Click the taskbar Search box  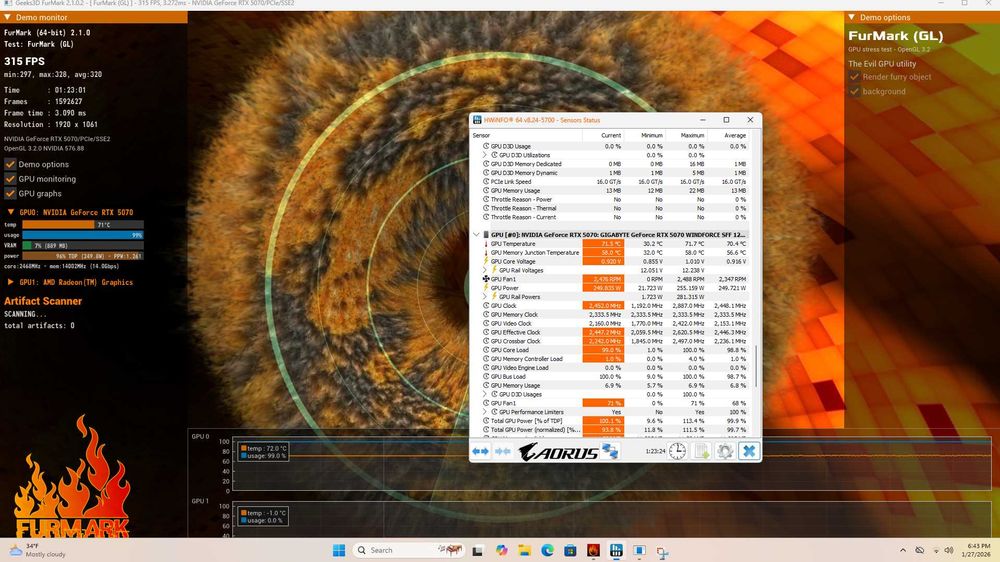pyautogui.click(x=408, y=550)
